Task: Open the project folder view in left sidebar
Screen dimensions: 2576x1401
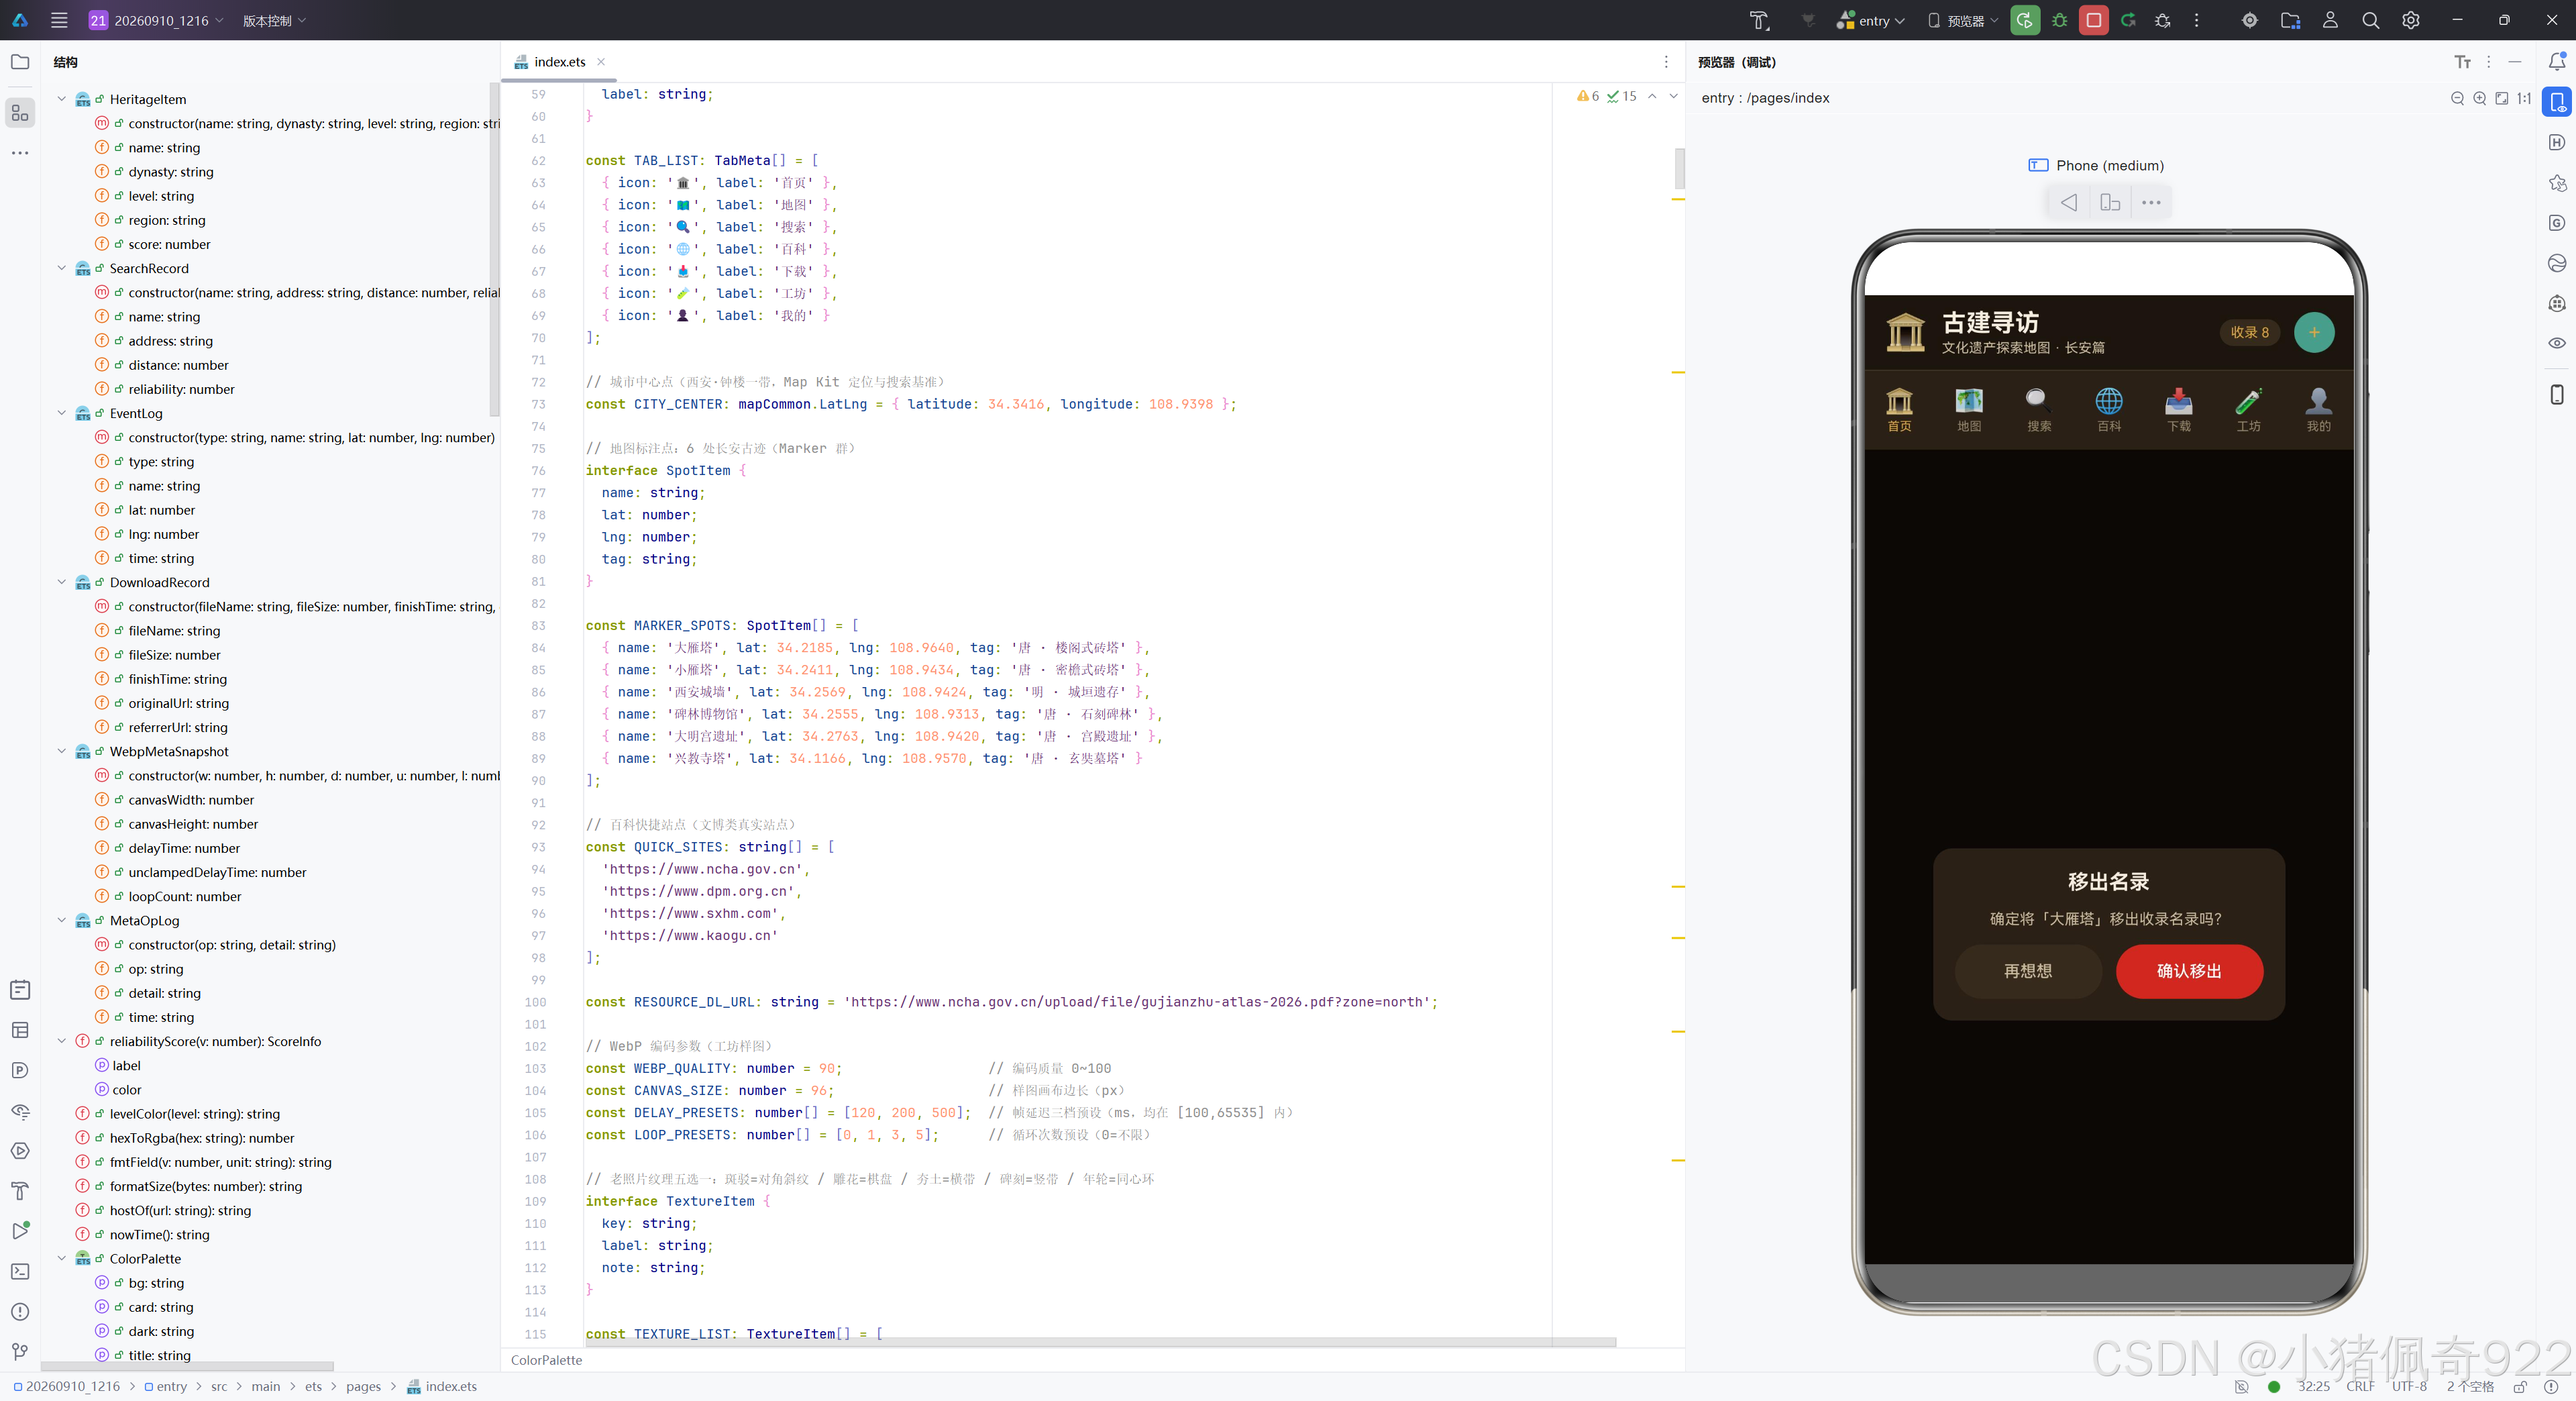Action: pos(20,62)
